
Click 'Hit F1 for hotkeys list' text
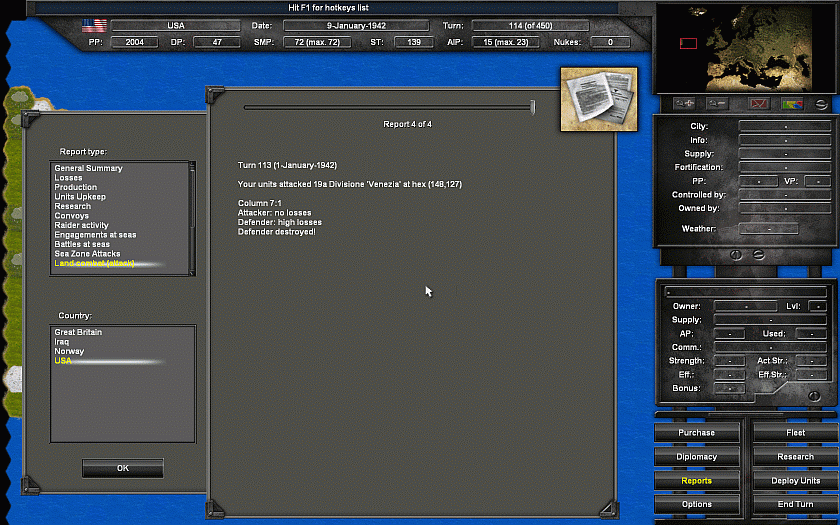click(x=328, y=8)
